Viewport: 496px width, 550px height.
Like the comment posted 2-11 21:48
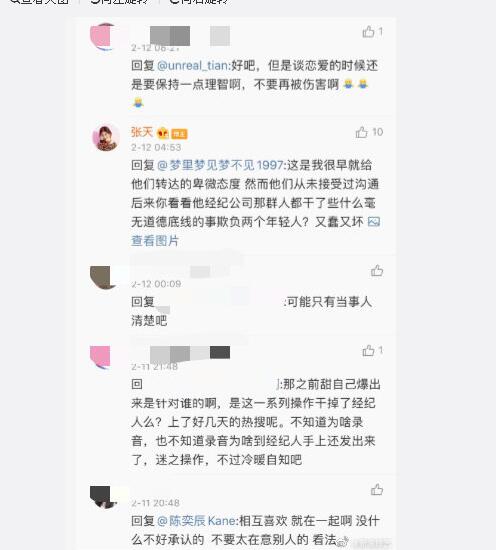click(x=368, y=350)
